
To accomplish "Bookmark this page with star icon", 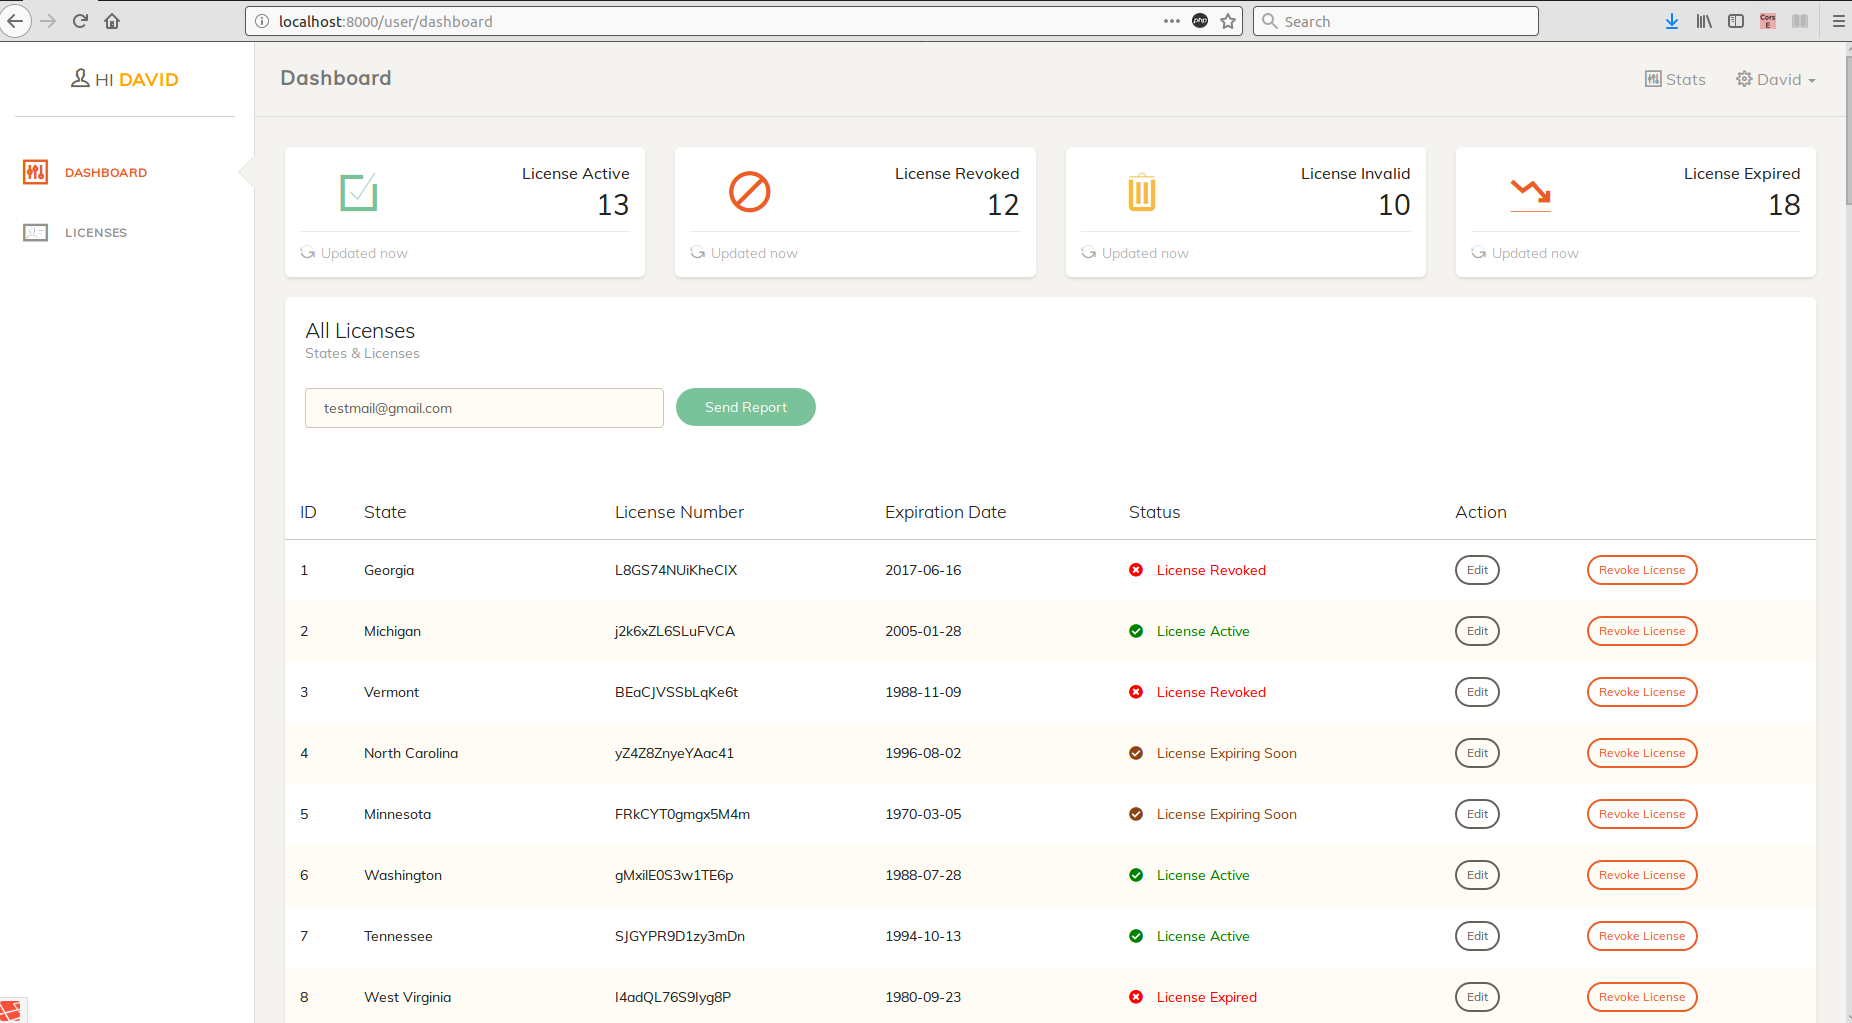I will pyautogui.click(x=1228, y=21).
